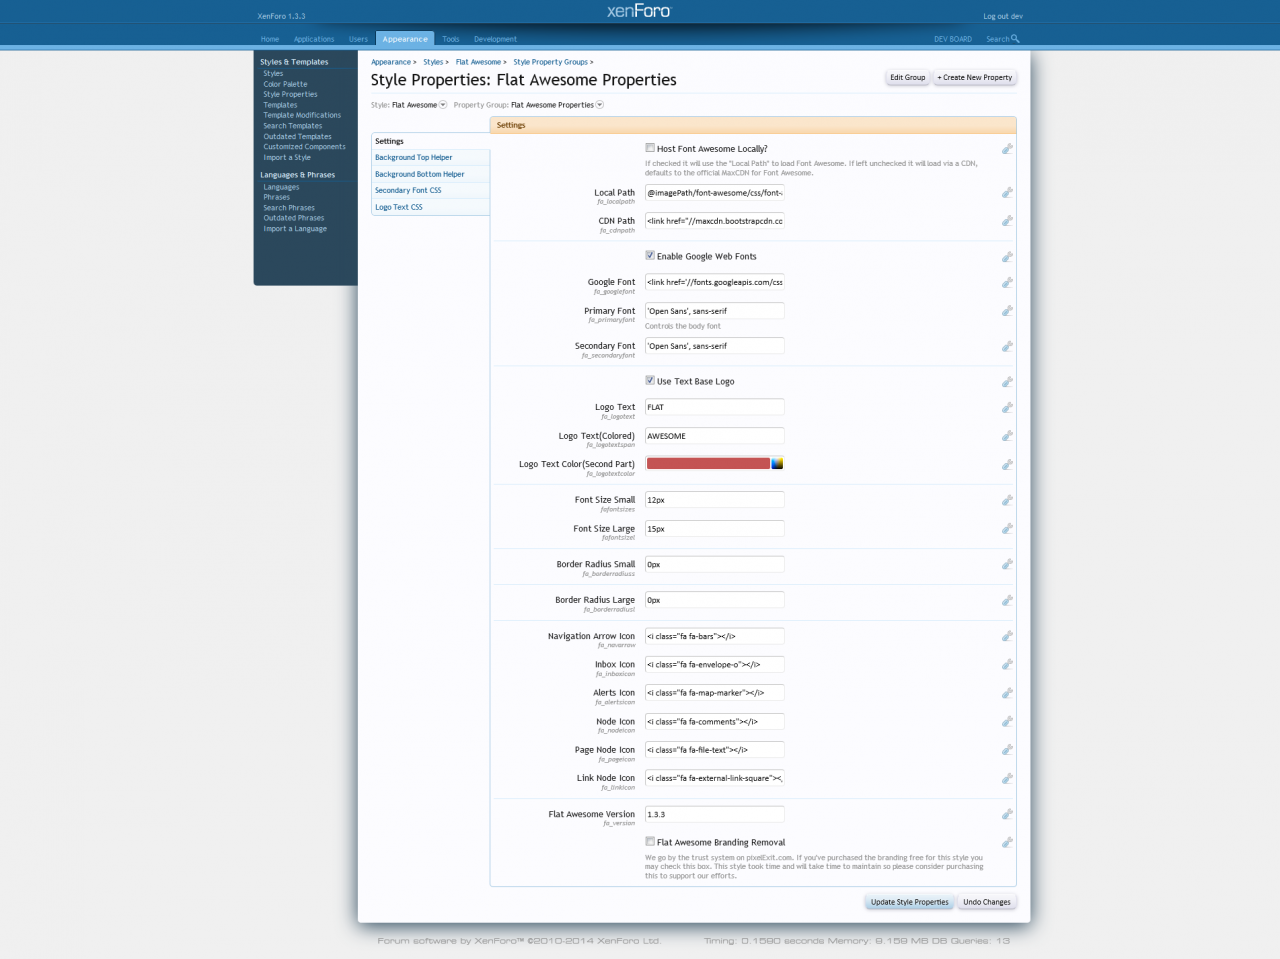The height and width of the screenshot is (959, 1280).
Task: Enable Host Font Awesome Locally checkbox
Action: pyautogui.click(x=650, y=148)
